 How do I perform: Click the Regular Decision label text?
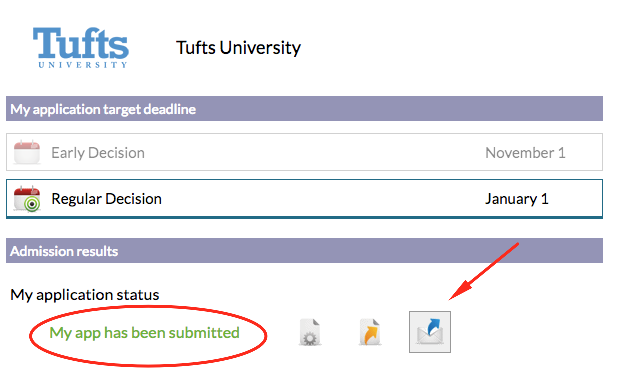pyautogui.click(x=107, y=199)
